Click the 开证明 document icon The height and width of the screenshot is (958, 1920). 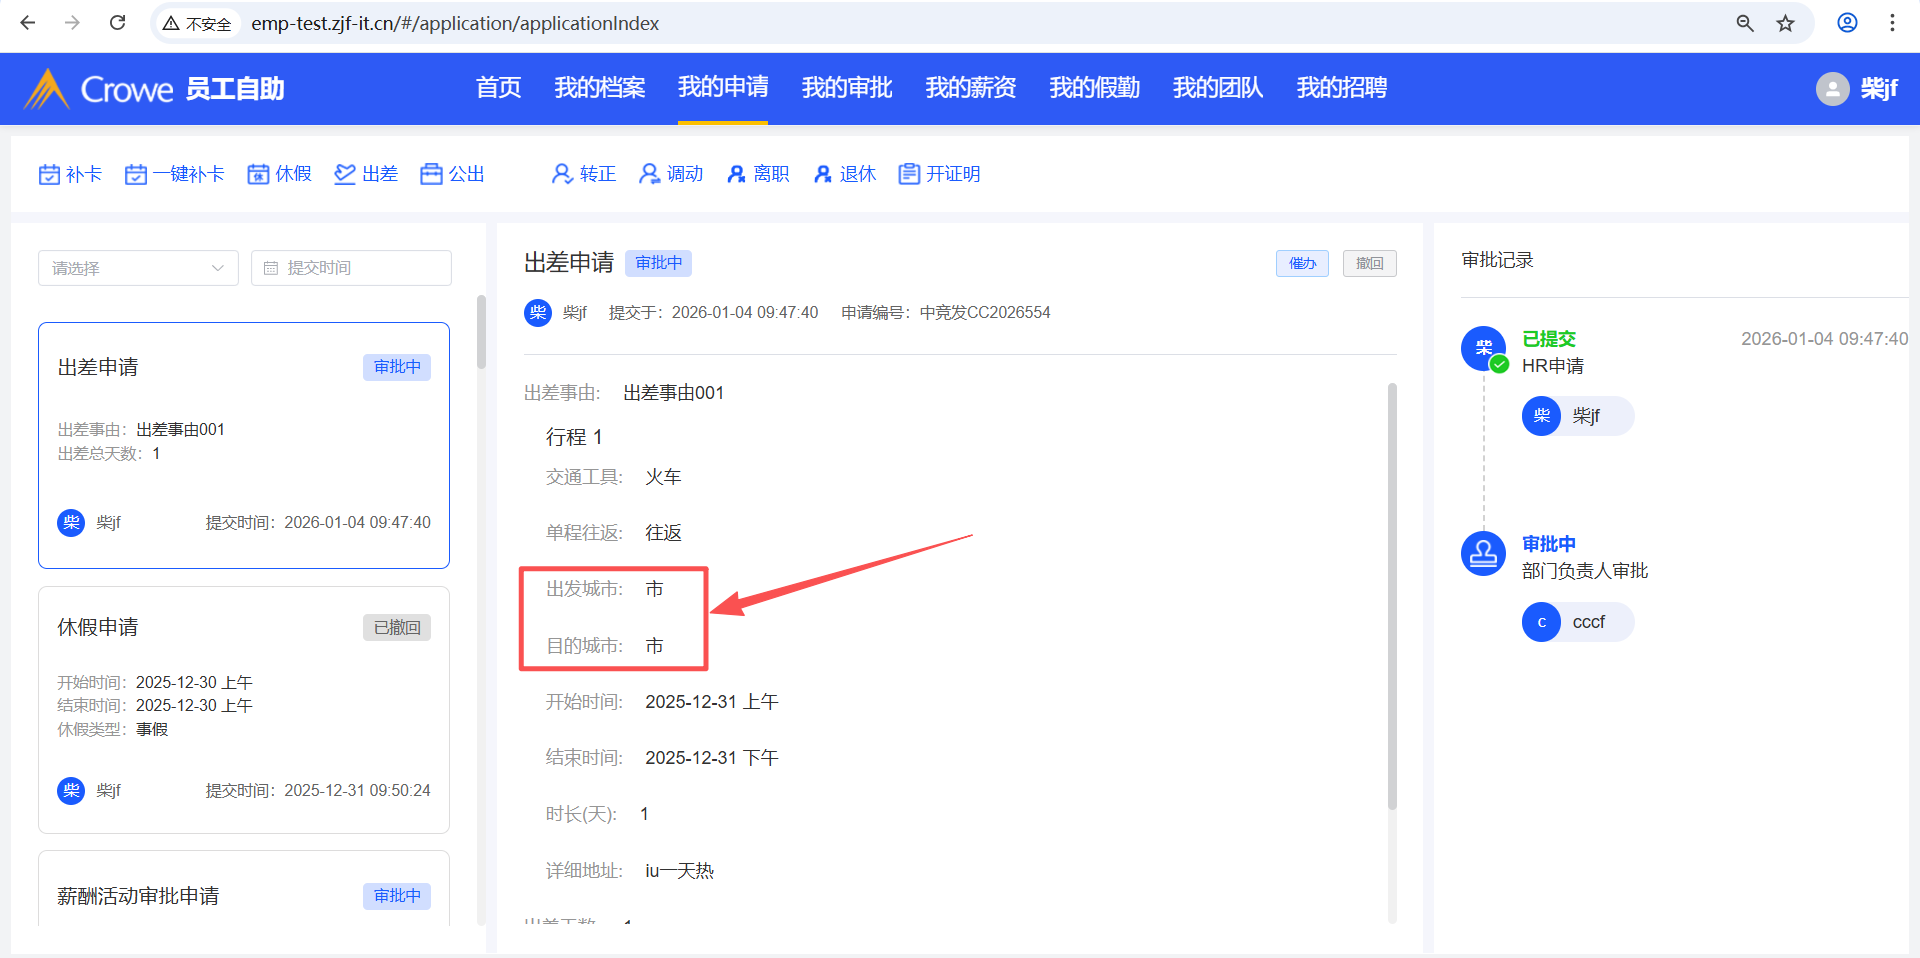coord(909,174)
